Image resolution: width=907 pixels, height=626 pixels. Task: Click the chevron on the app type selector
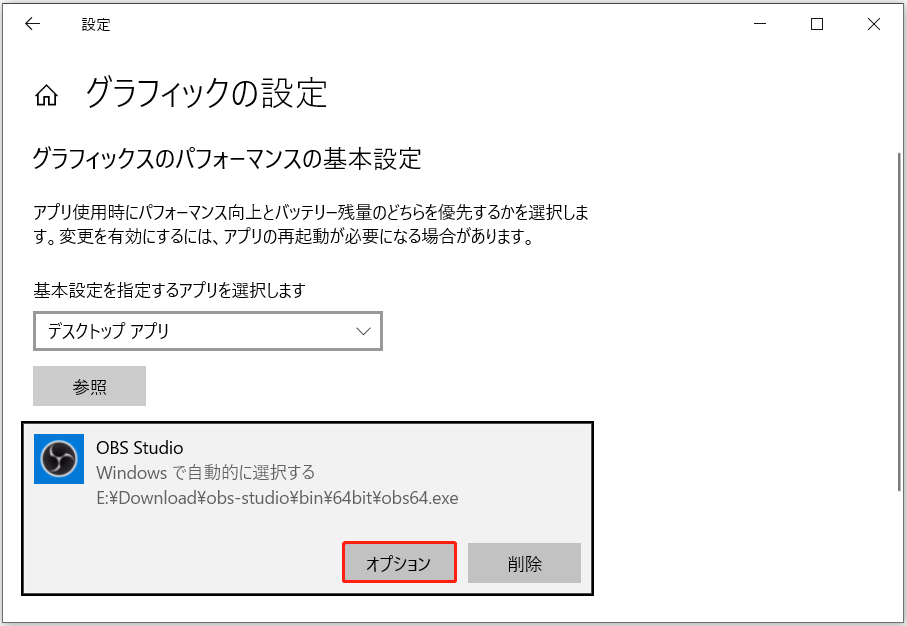coord(362,331)
